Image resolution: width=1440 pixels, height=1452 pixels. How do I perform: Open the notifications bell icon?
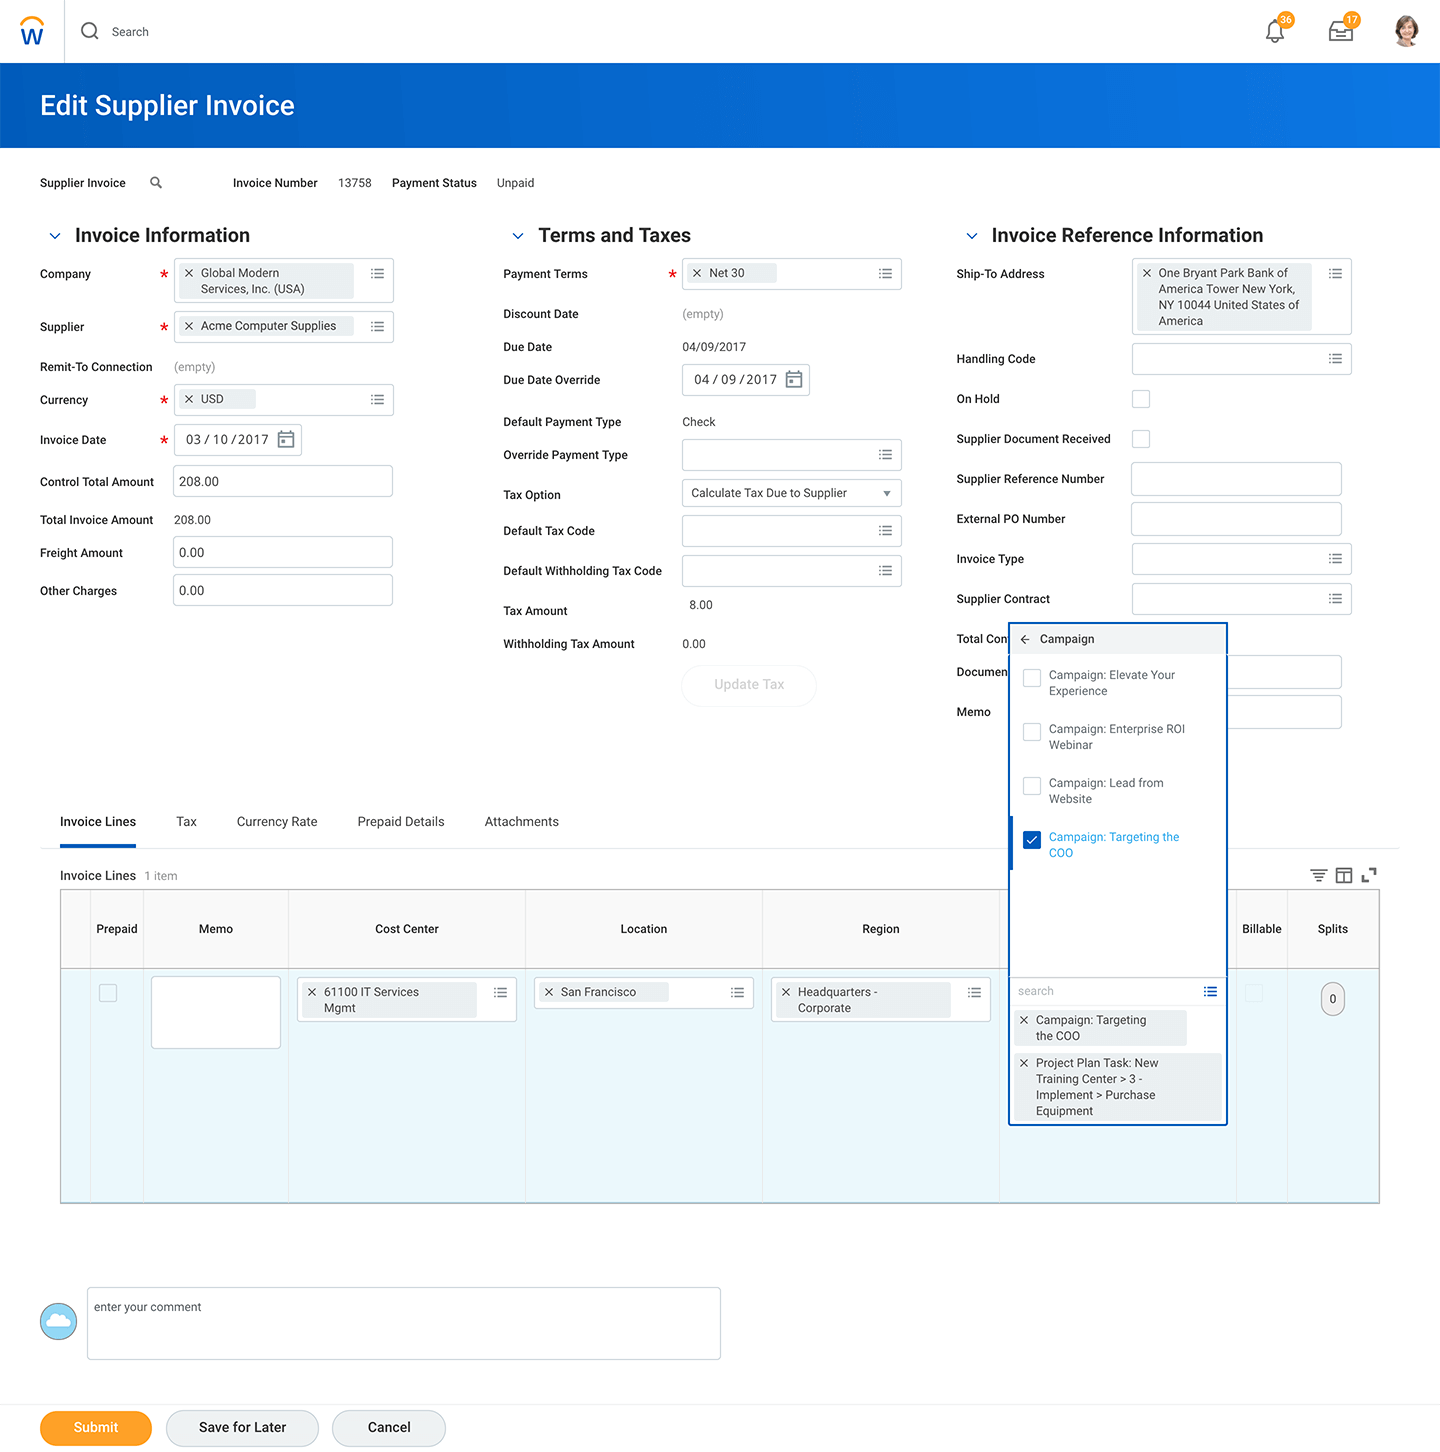coord(1275,32)
